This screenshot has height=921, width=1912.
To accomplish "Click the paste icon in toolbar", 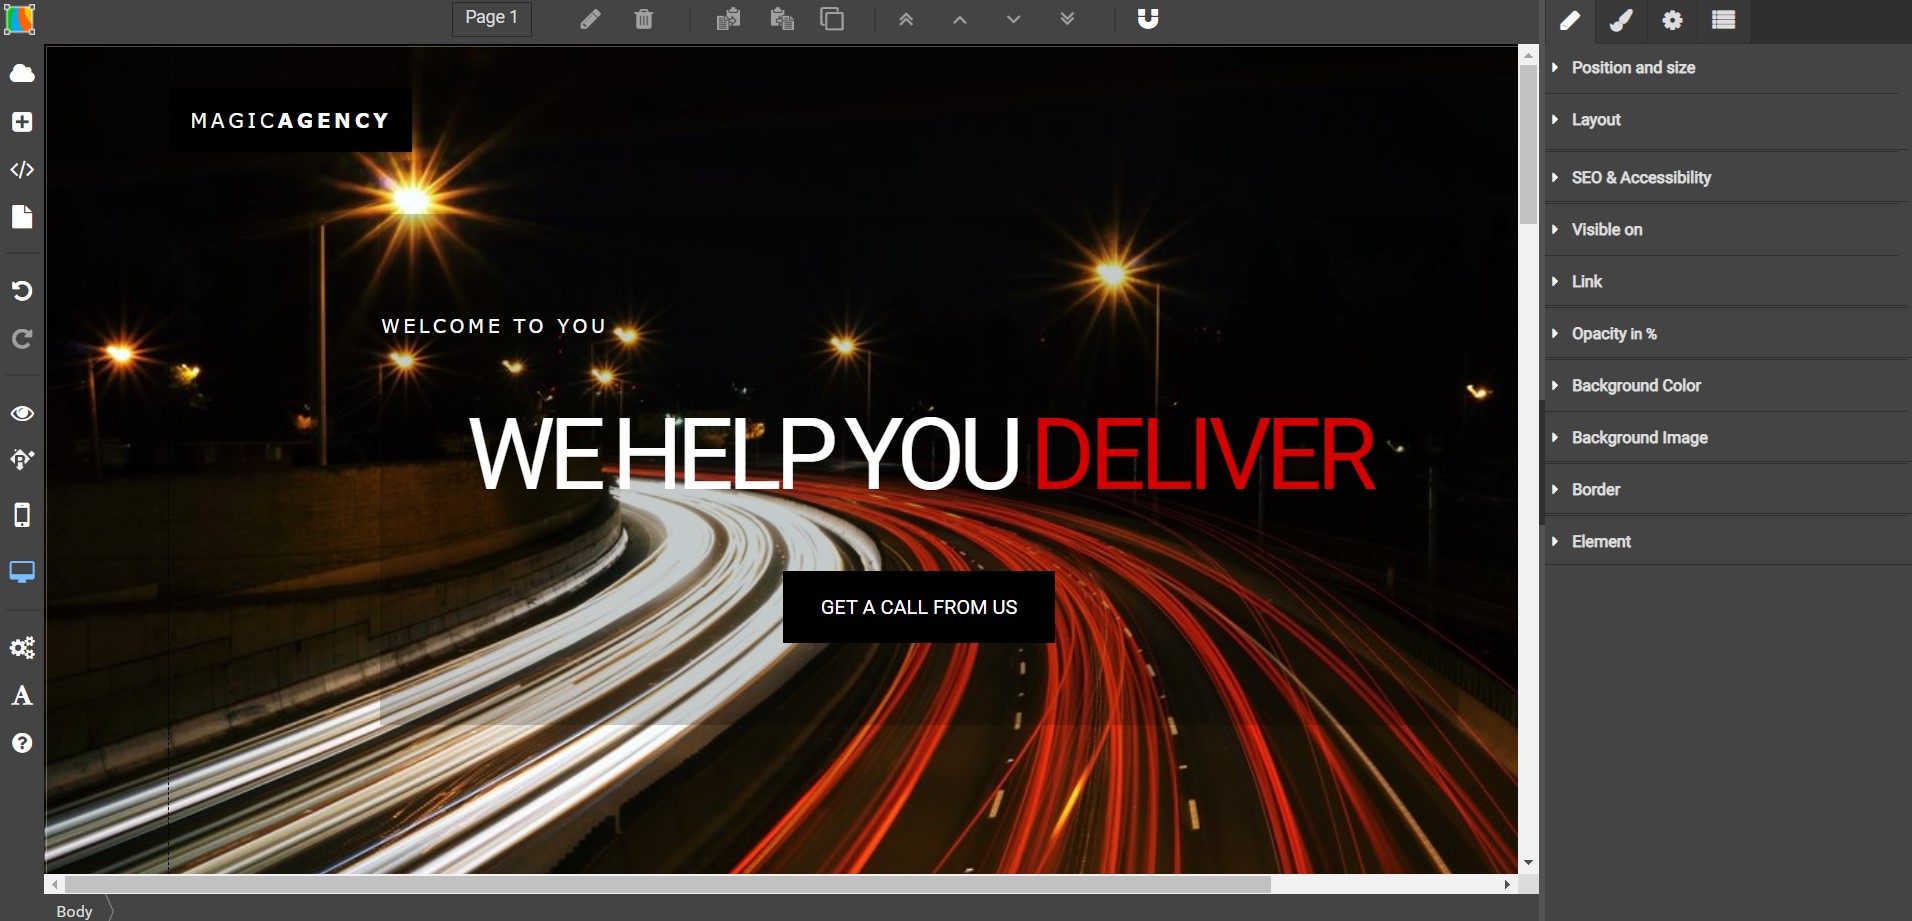I will (782, 19).
